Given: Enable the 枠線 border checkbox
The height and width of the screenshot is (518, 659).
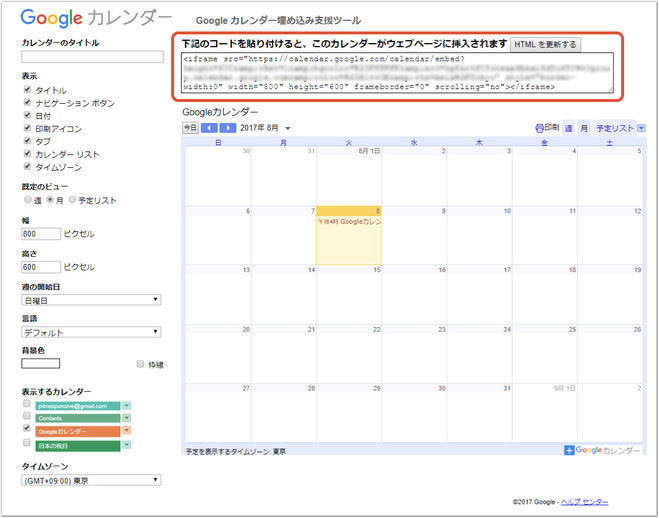Looking at the screenshot, I should [140, 364].
